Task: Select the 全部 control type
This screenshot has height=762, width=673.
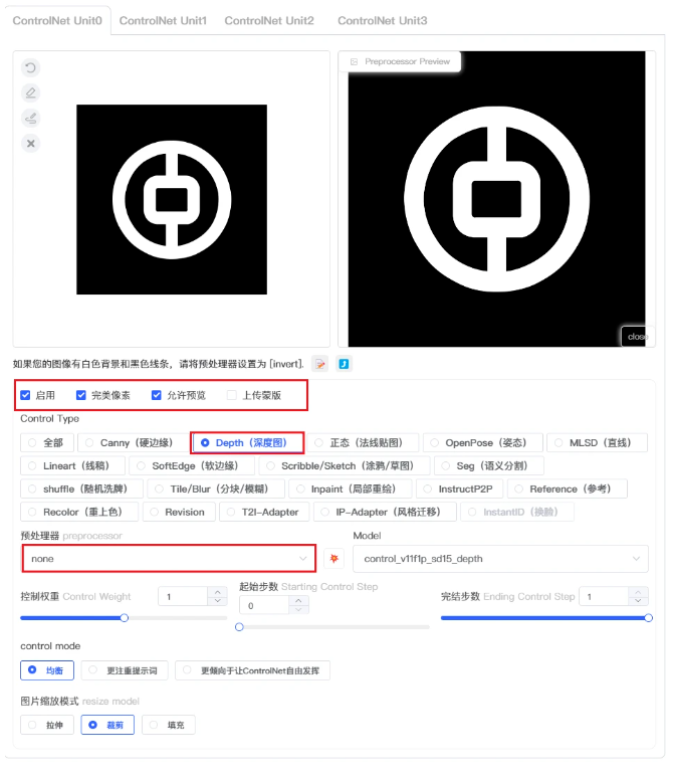Action: [47, 443]
